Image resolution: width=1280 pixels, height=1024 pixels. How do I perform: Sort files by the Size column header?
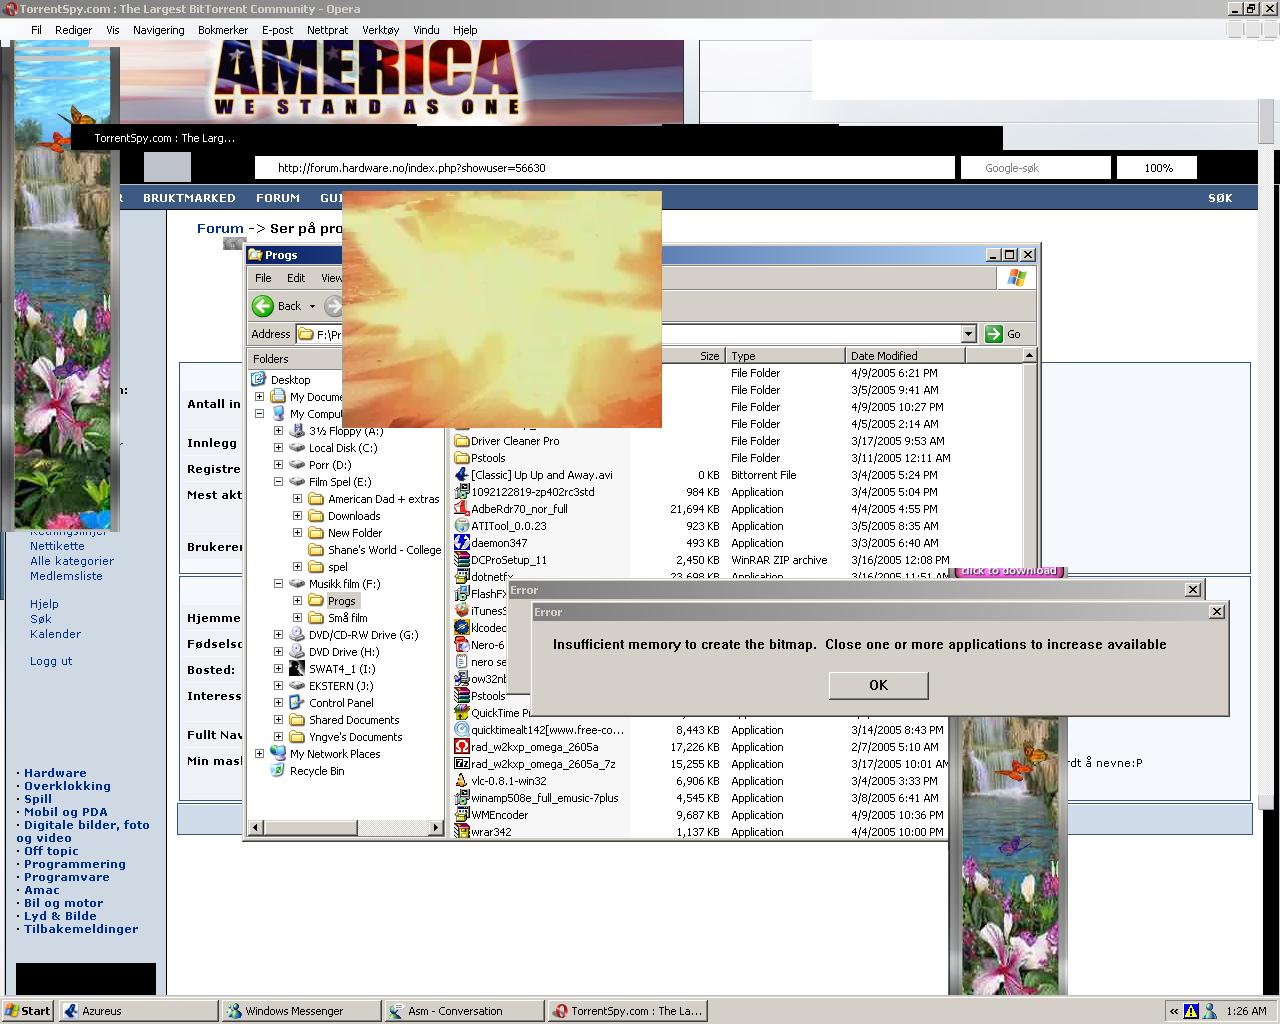point(692,356)
